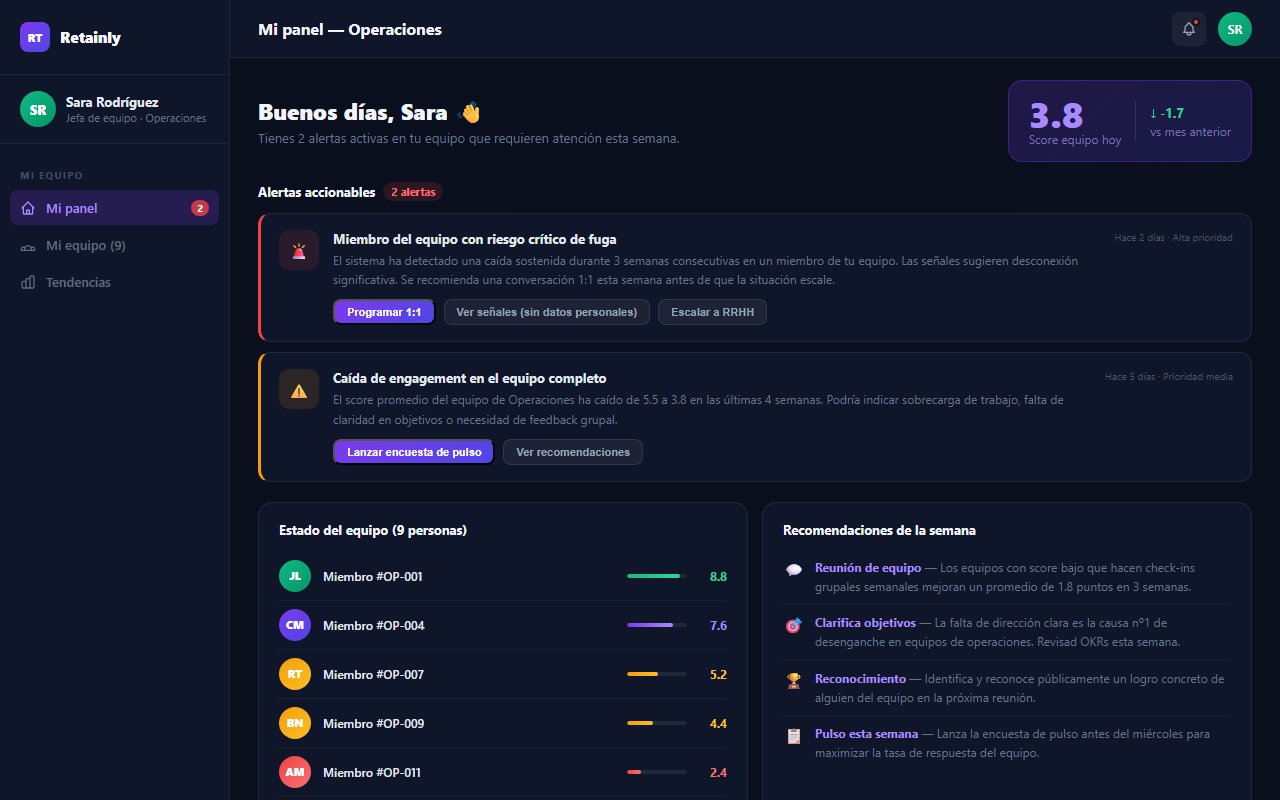The height and width of the screenshot is (800, 1280).
Task: Launch the Lanzar encuesta de pulso button
Action: [x=414, y=452]
